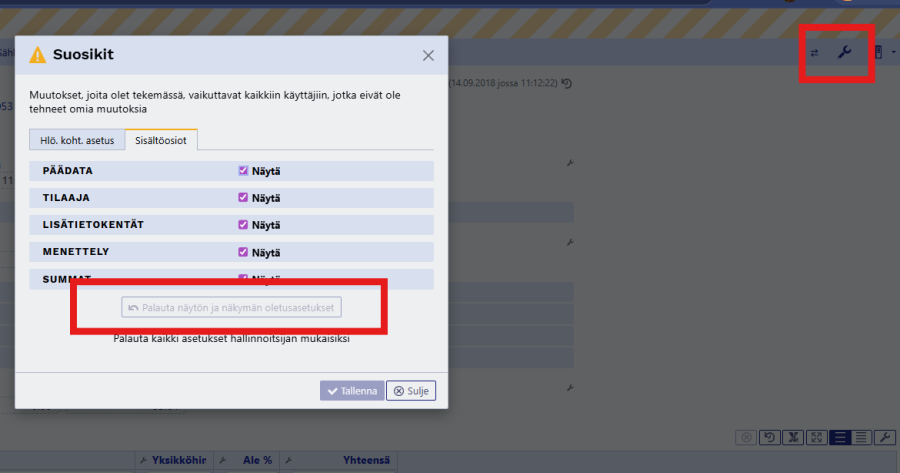This screenshot has width=900, height=473.
Task: Select the compact row density icon
Action: point(862,437)
